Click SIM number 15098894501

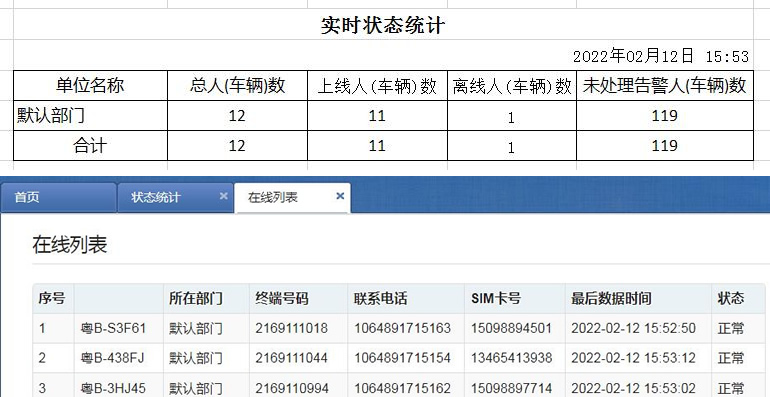pyautogui.click(x=511, y=328)
